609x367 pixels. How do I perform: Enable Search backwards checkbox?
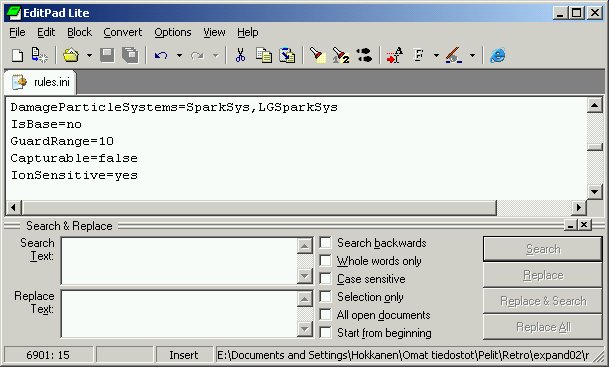pos(325,243)
